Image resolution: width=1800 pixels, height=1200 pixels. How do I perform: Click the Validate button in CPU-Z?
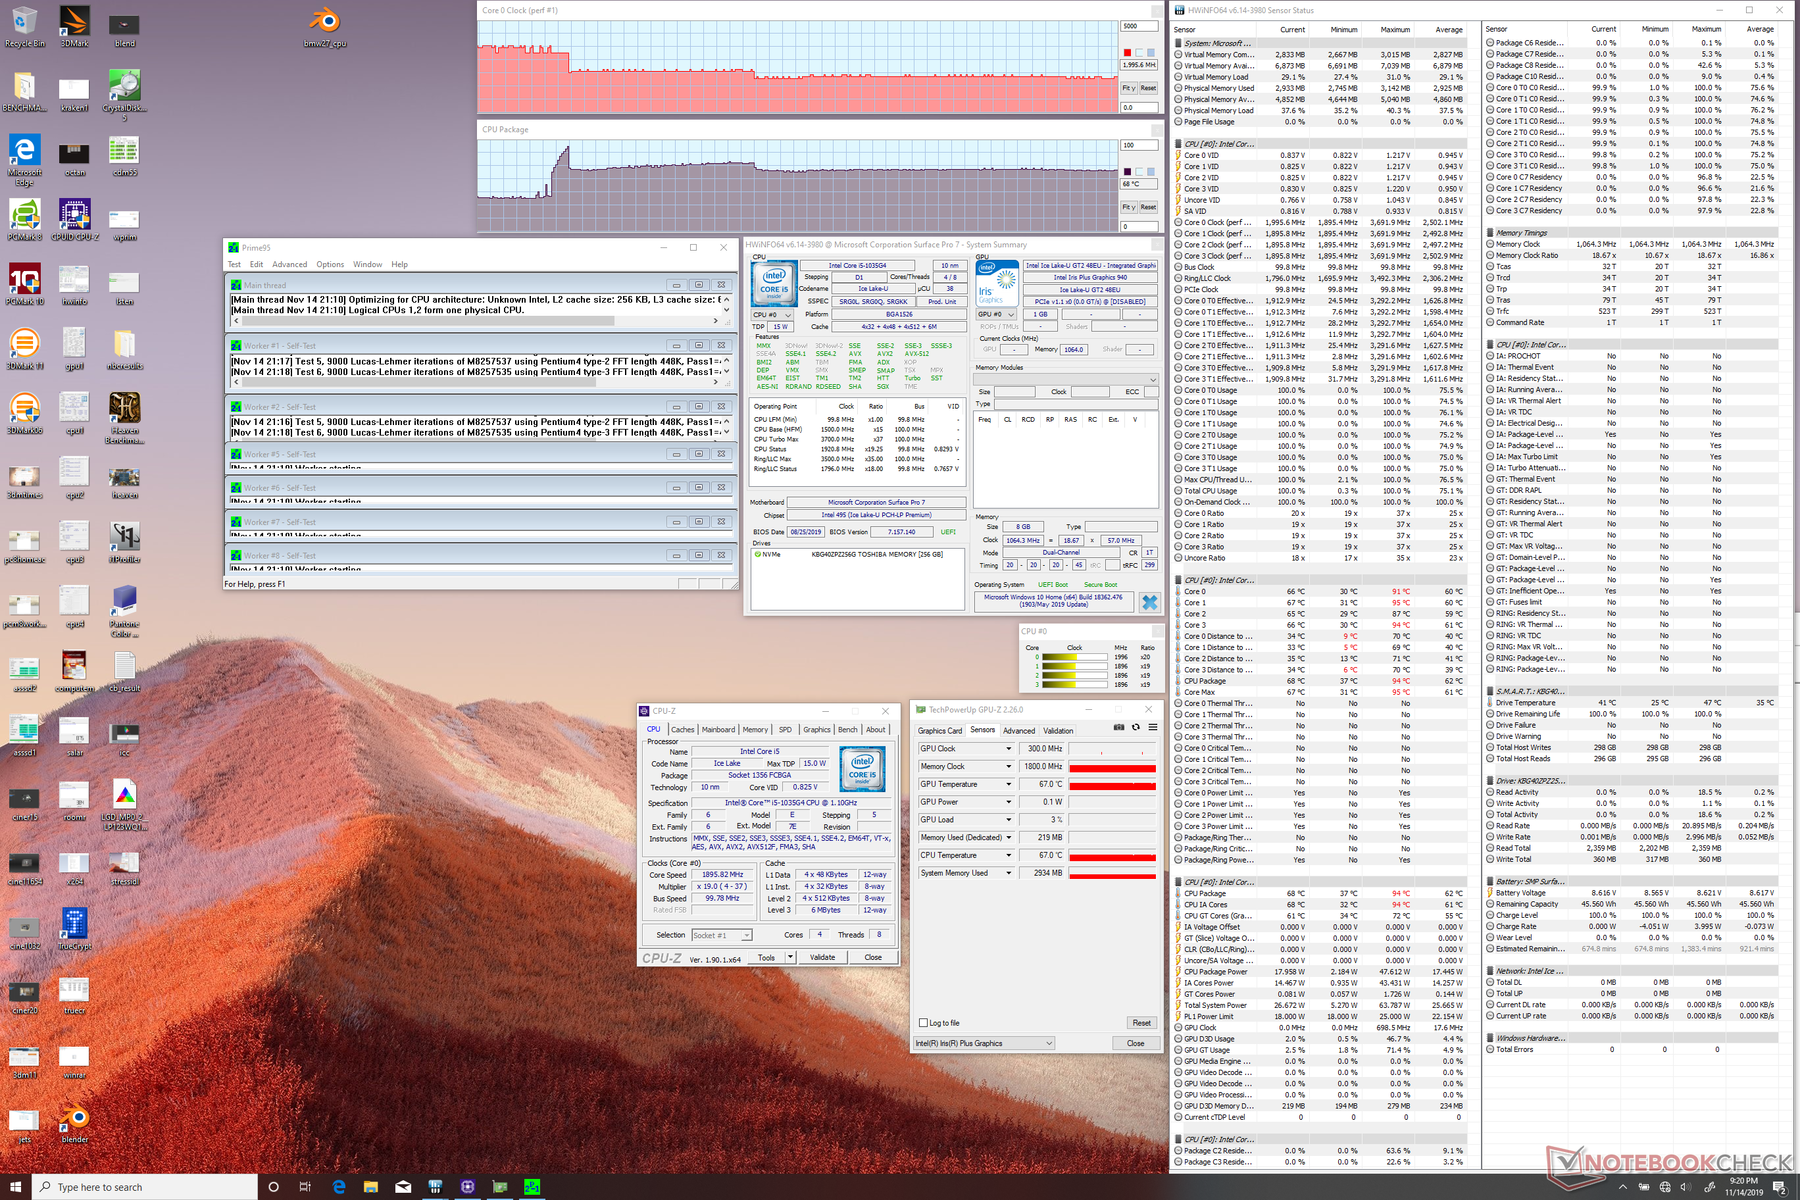click(x=822, y=957)
